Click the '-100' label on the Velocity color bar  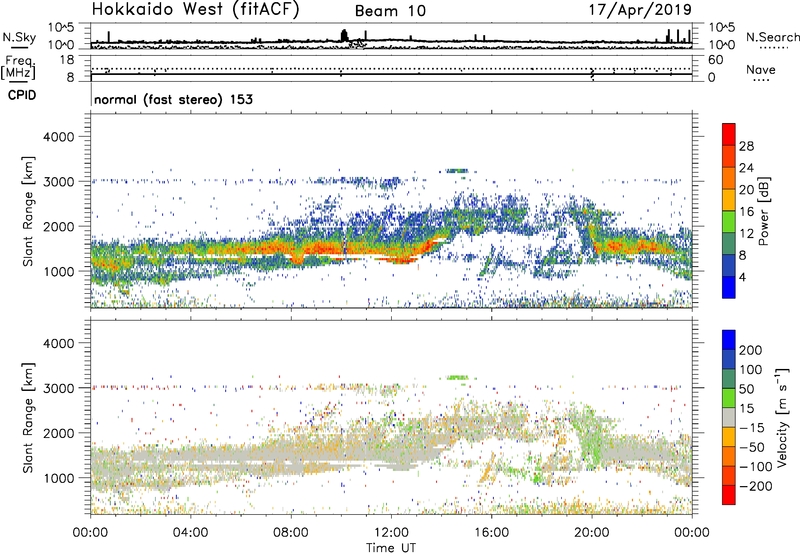coord(756,467)
